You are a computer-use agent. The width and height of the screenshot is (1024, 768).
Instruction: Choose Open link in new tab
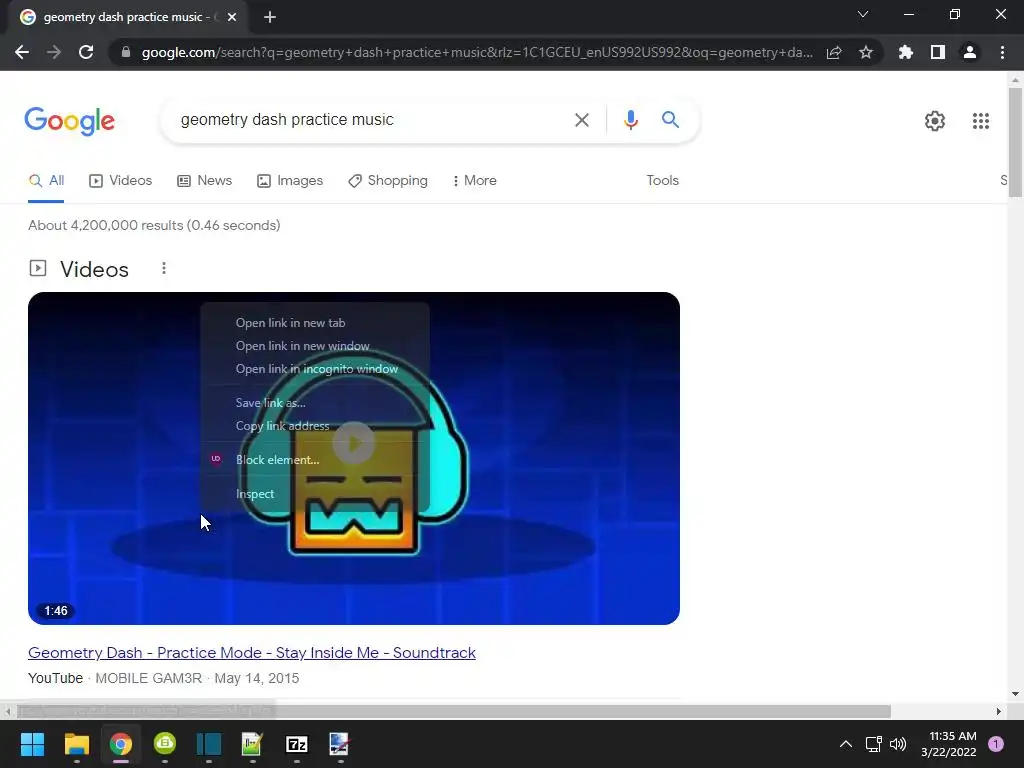coord(315,323)
